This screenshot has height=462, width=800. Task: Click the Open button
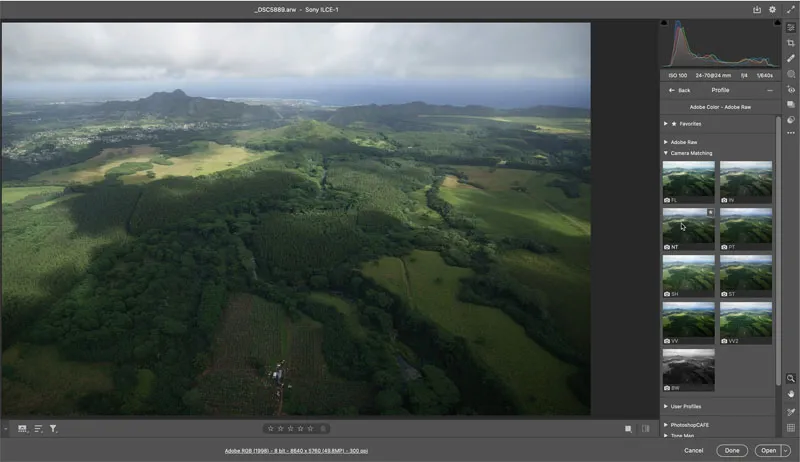(x=768, y=450)
